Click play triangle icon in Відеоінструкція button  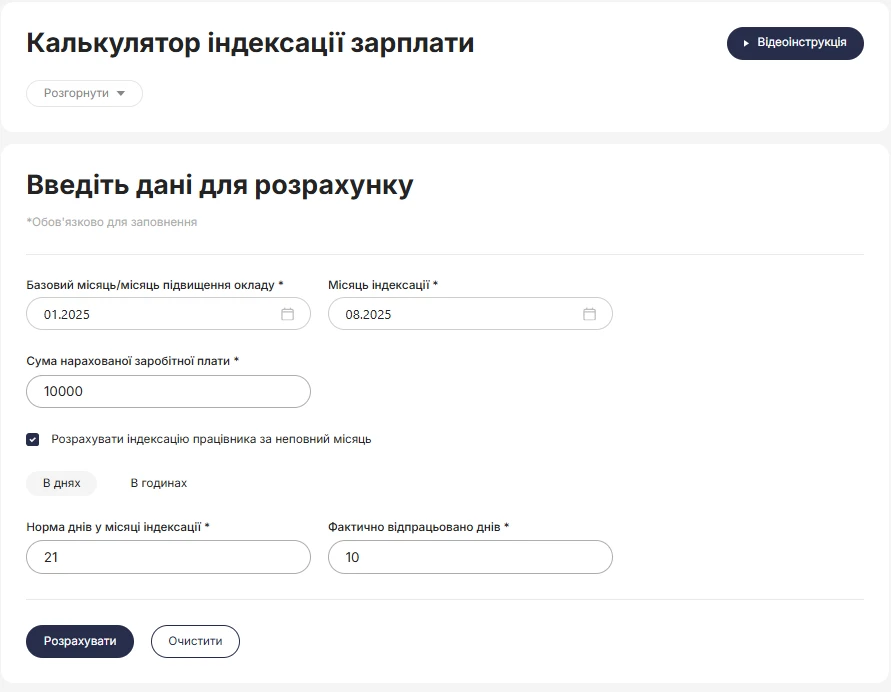click(x=746, y=43)
